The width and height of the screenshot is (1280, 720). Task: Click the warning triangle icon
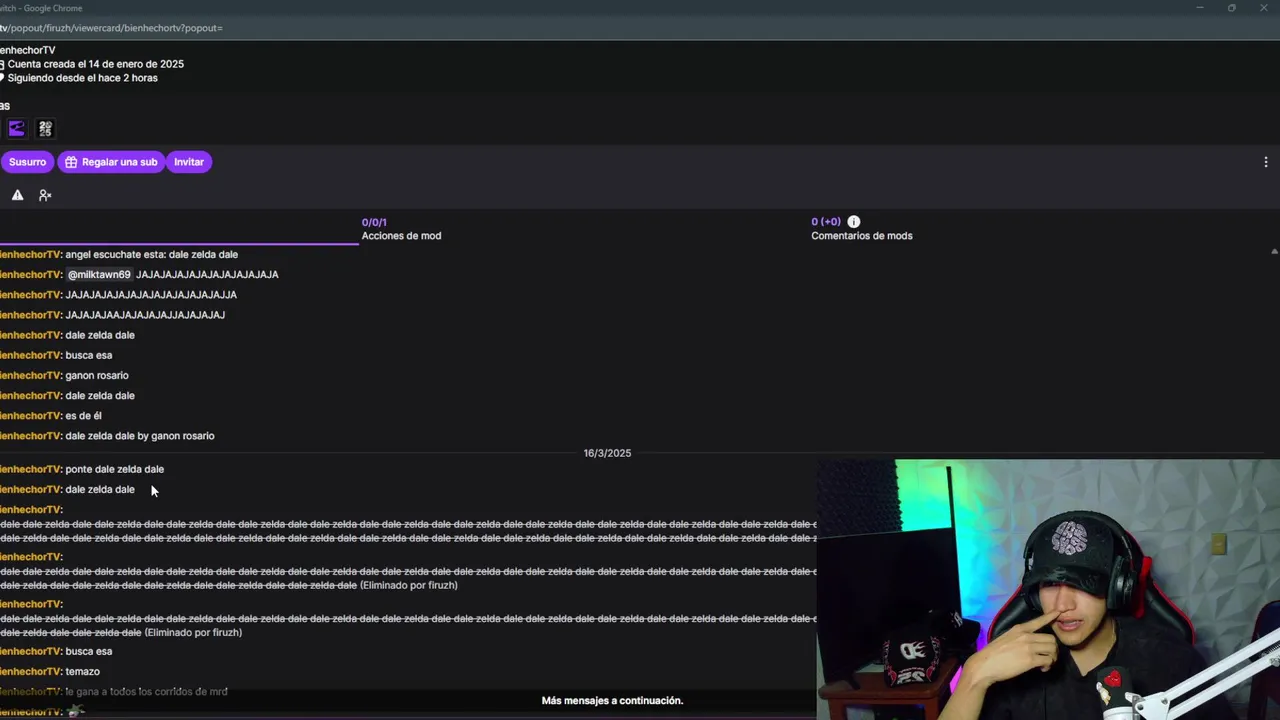(x=17, y=195)
